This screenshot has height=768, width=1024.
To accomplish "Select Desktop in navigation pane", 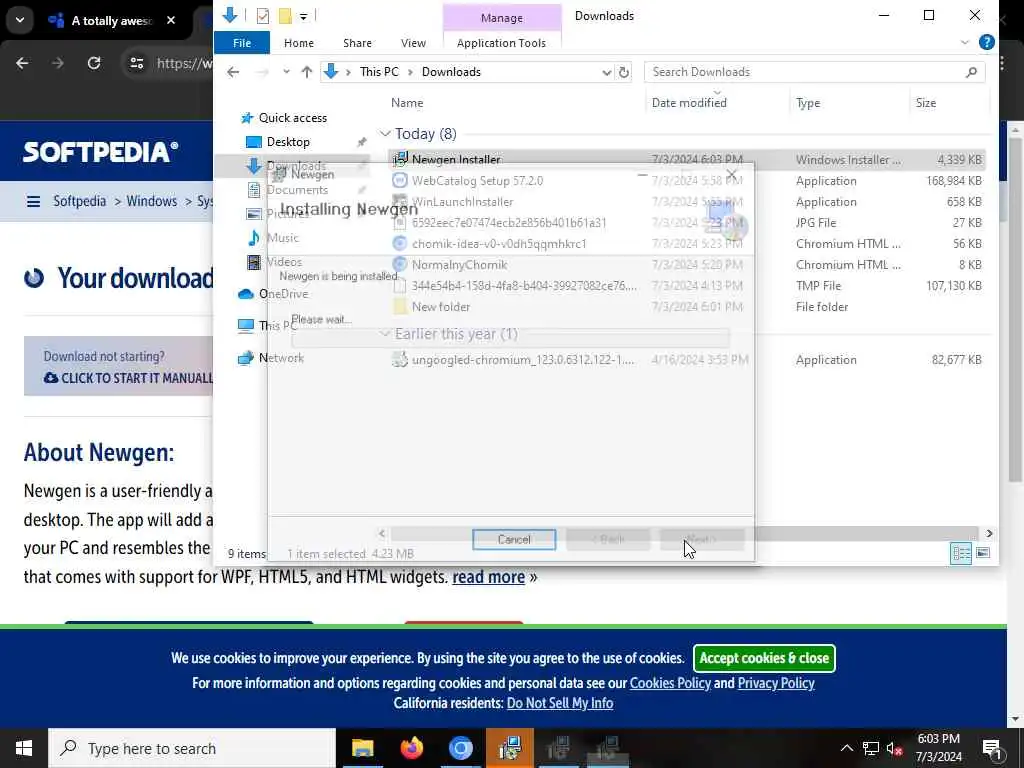I will click(x=288, y=142).
